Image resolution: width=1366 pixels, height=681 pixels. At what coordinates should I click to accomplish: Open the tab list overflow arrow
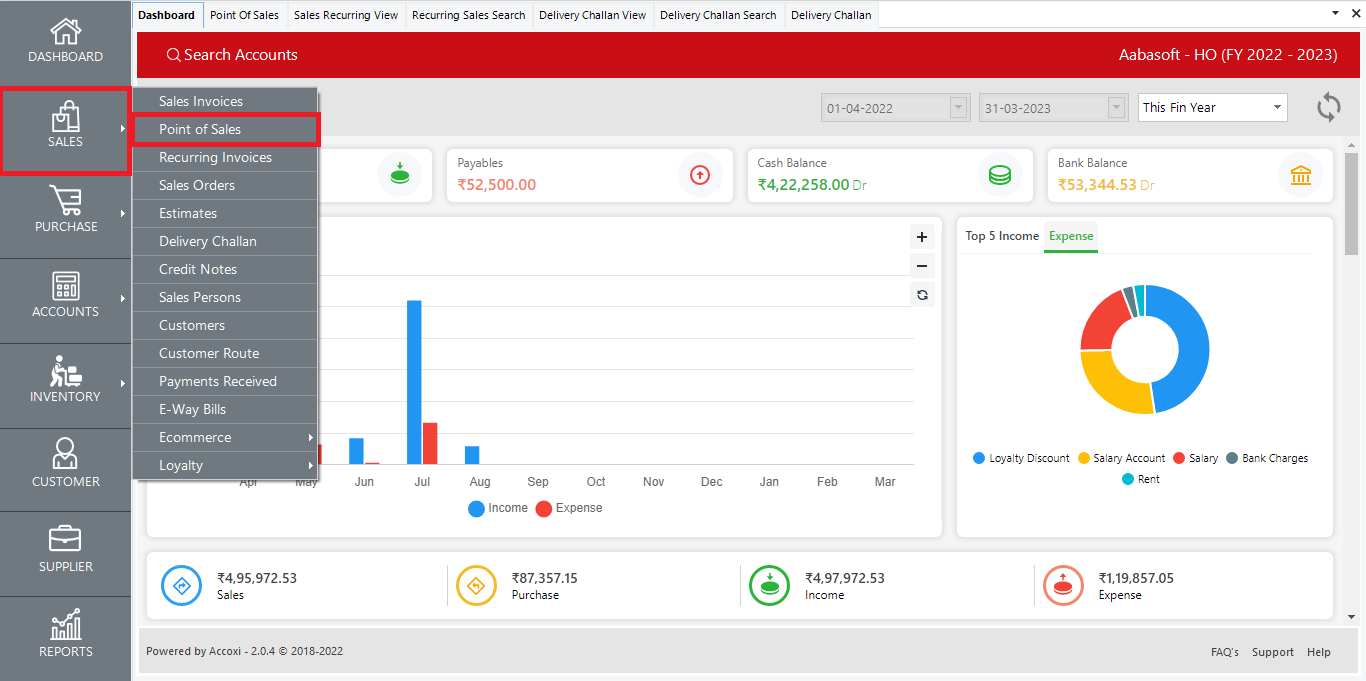pos(1335,13)
